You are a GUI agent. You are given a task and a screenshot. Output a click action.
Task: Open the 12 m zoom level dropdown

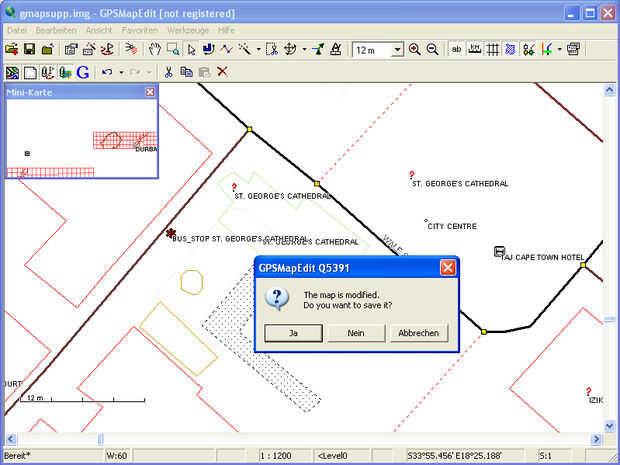coord(397,50)
